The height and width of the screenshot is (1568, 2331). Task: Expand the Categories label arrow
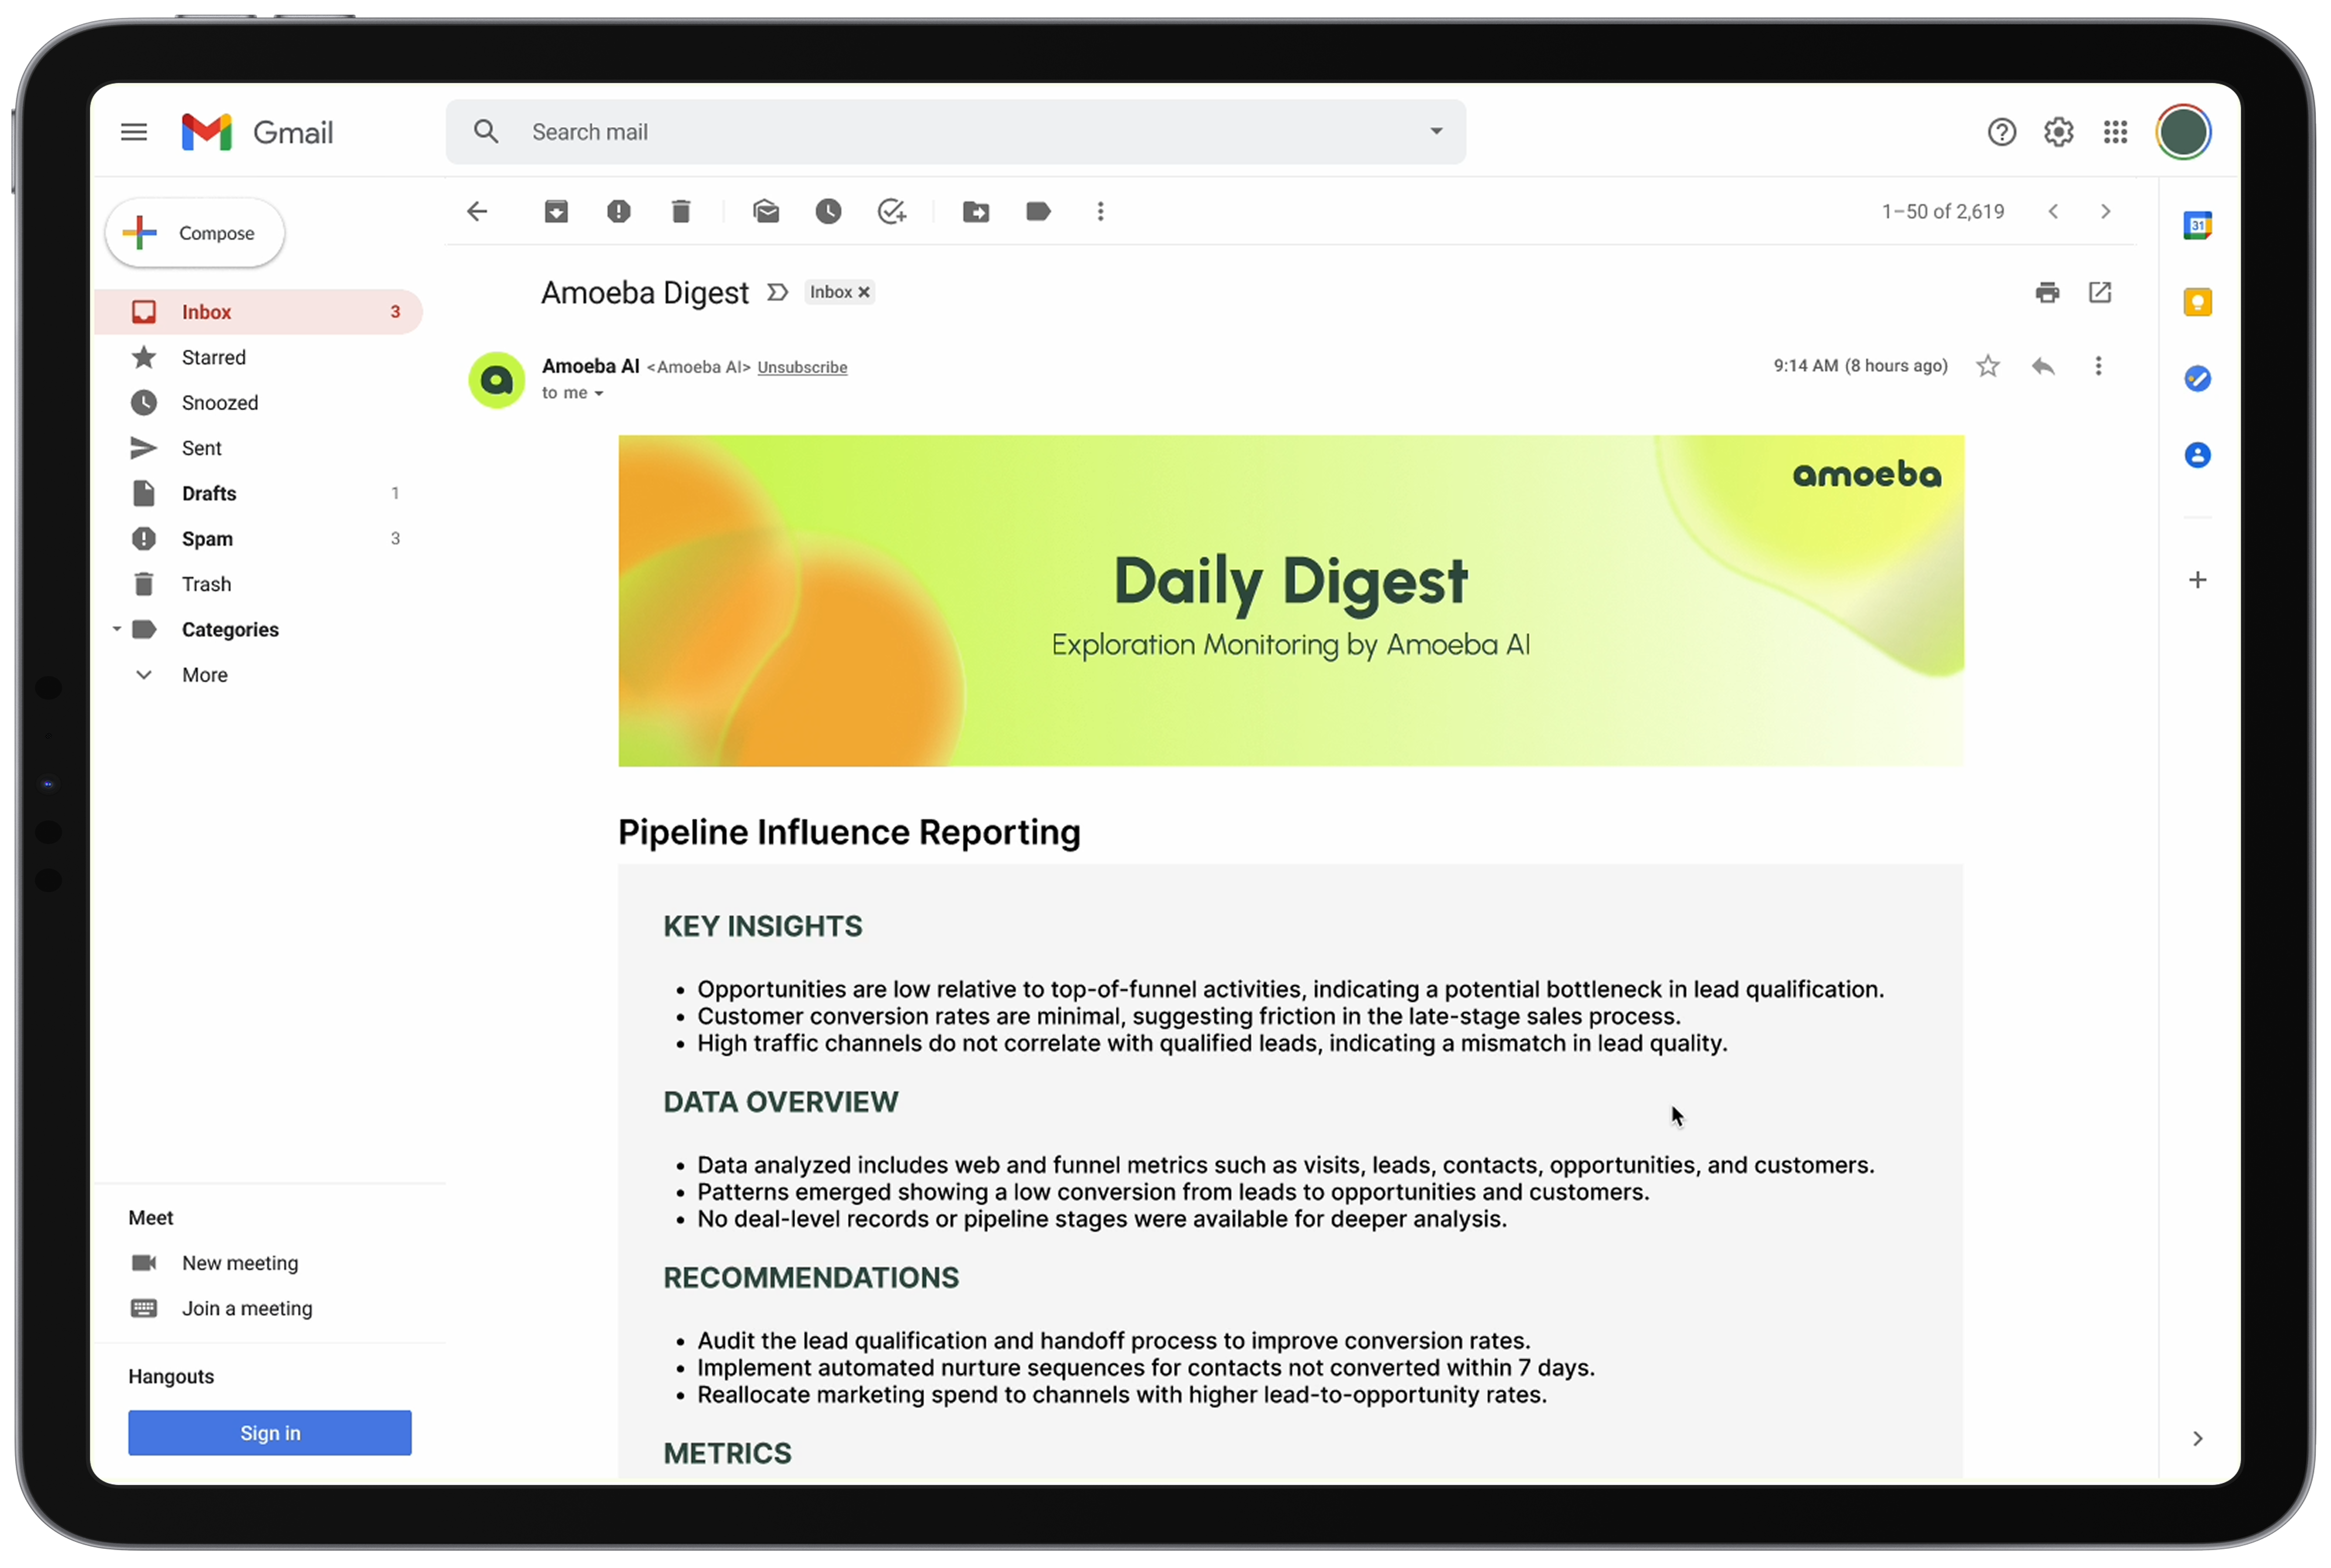pos(117,629)
